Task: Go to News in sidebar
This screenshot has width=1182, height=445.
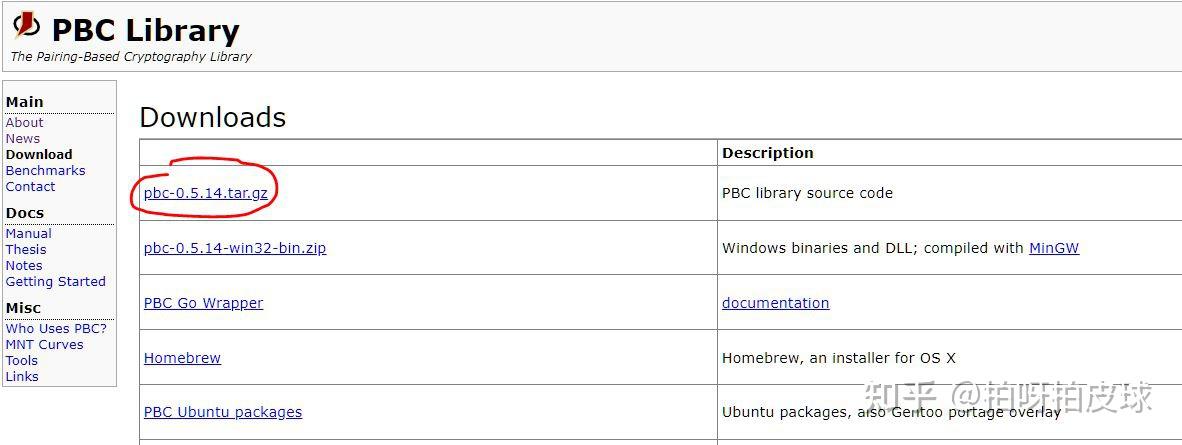Action: 23,139
